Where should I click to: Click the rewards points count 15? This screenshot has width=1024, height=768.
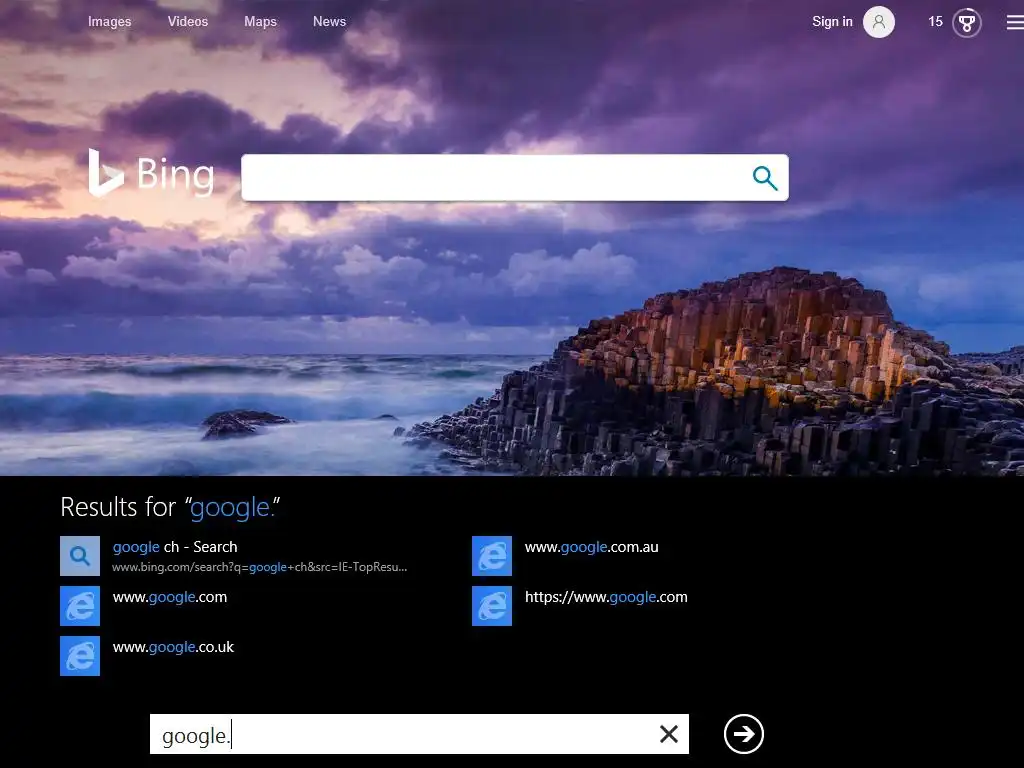point(936,22)
